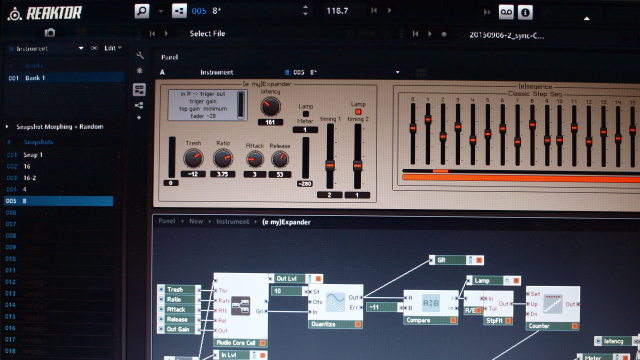
Task: Click the small plus icon in the side strip
Action: [139, 118]
